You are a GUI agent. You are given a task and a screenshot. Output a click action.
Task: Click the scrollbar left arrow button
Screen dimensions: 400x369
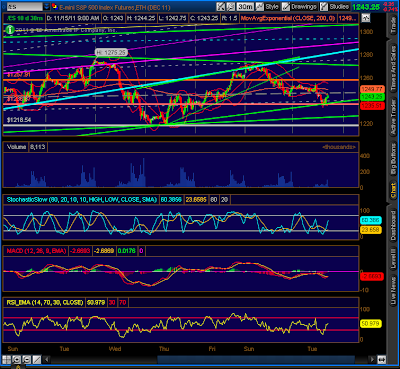point(47,359)
